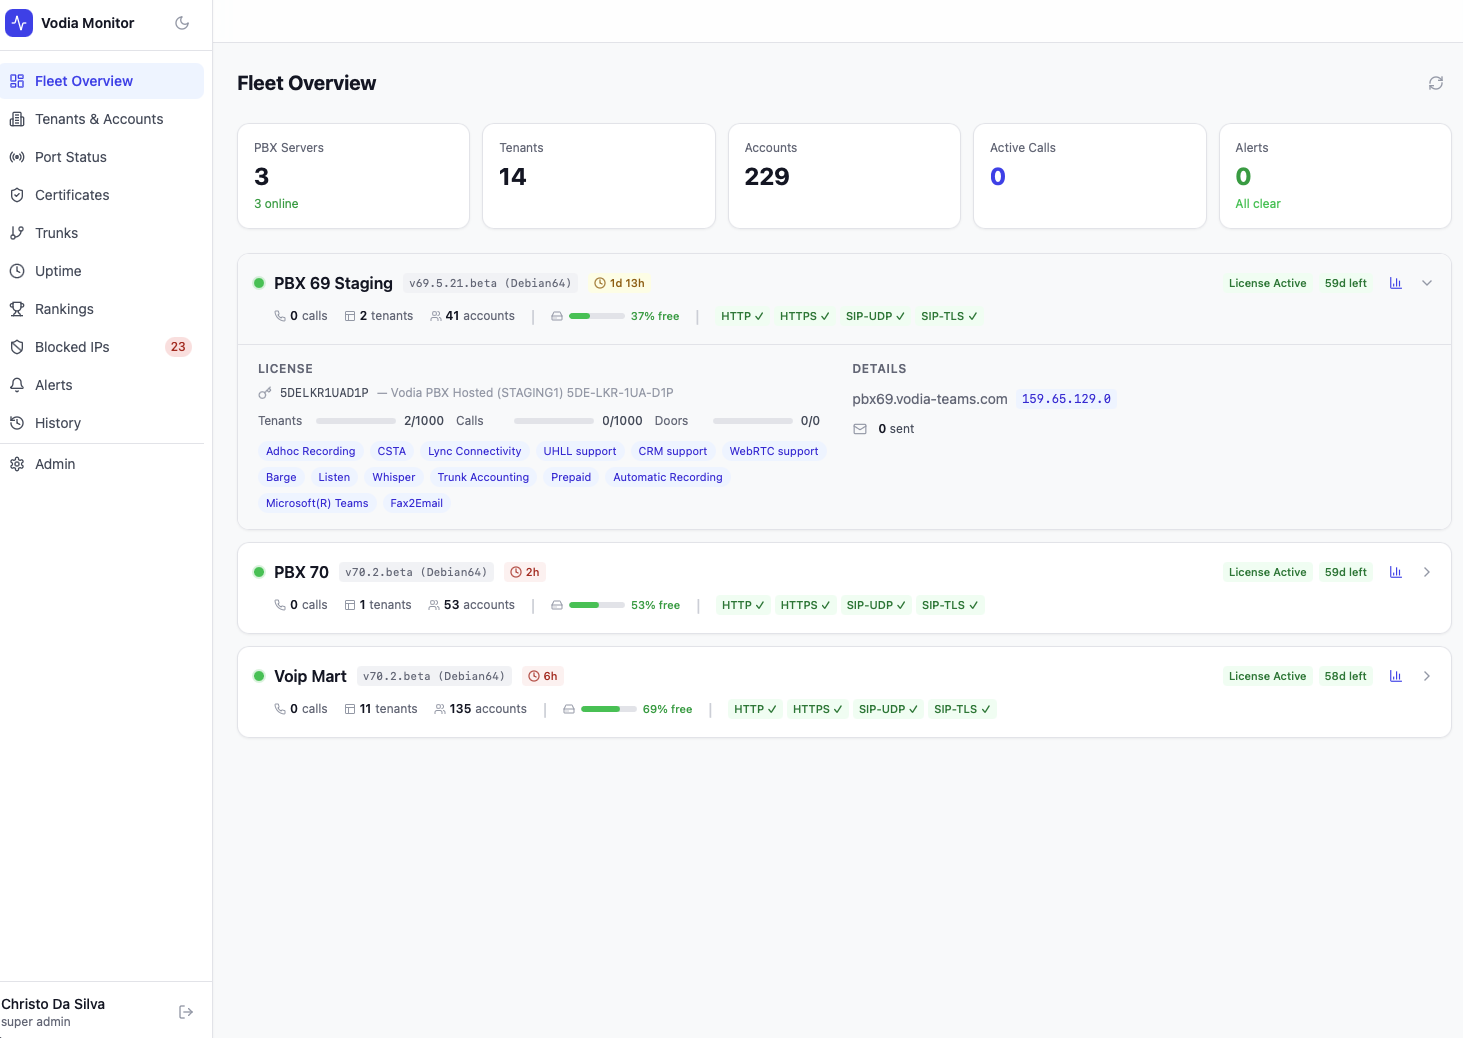Screen dimensions: 1463x1038
Task: Open the chart icon for PBX 69 Staging
Action: click(x=1395, y=283)
